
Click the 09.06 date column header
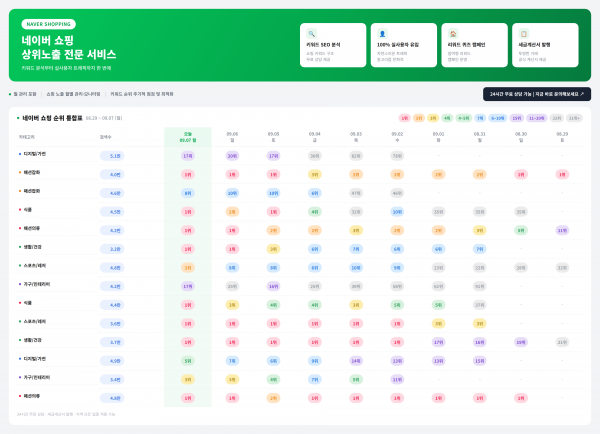tap(232, 137)
